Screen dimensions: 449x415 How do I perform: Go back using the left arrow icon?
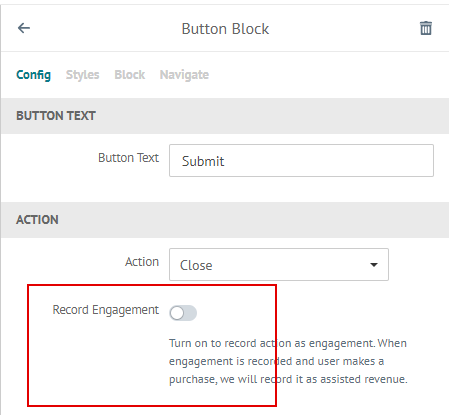(x=24, y=28)
